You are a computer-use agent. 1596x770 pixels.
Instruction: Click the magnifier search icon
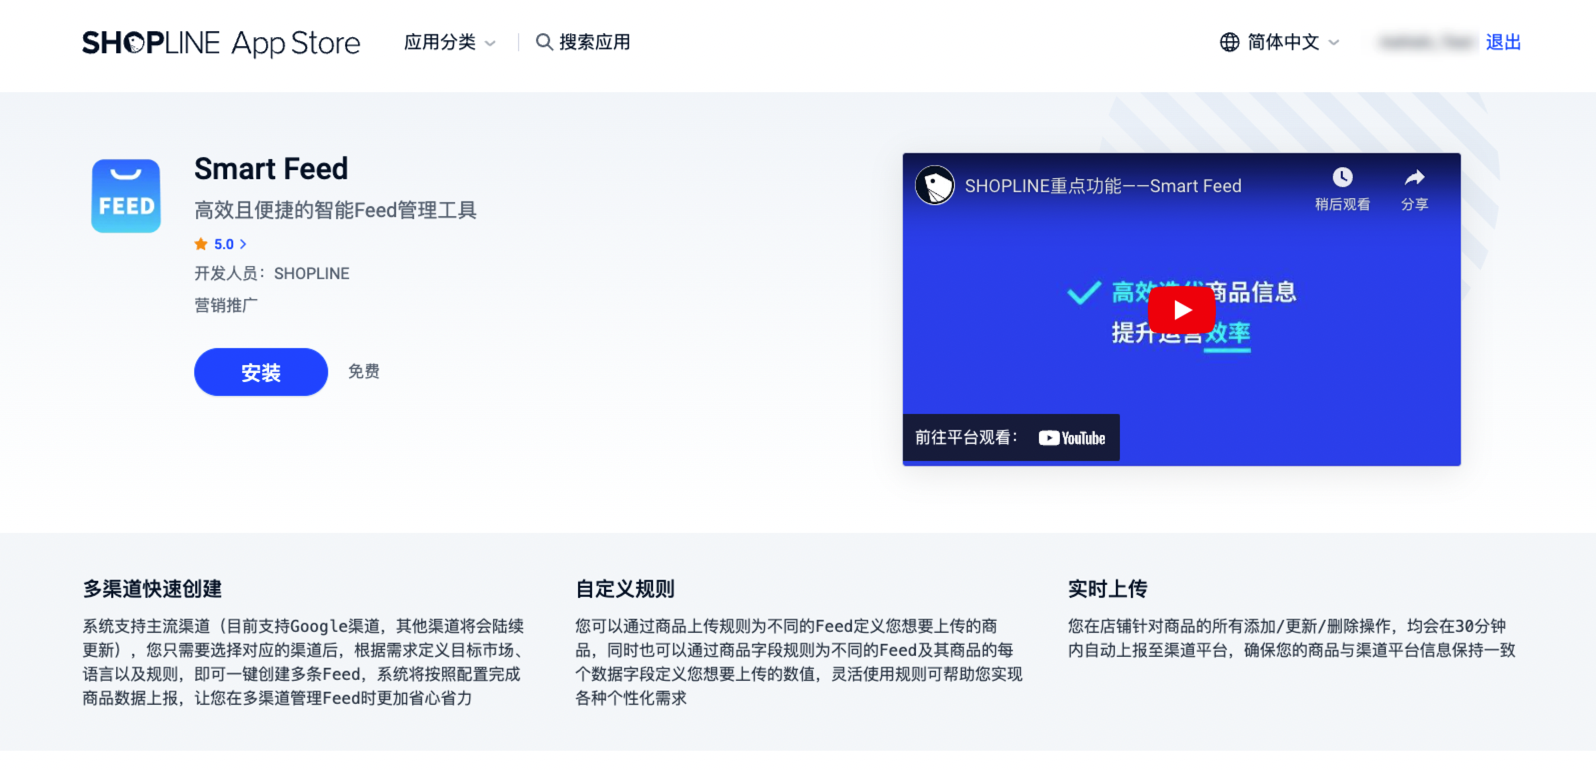[x=544, y=42]
